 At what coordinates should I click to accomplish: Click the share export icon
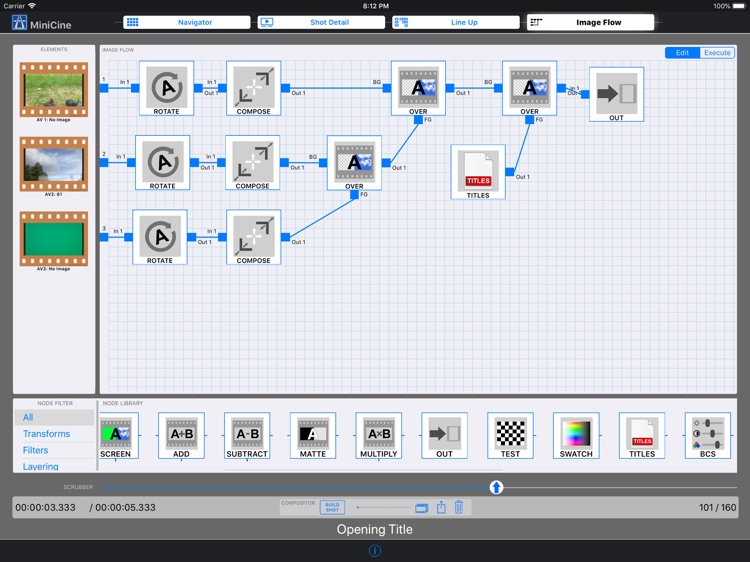441,507
